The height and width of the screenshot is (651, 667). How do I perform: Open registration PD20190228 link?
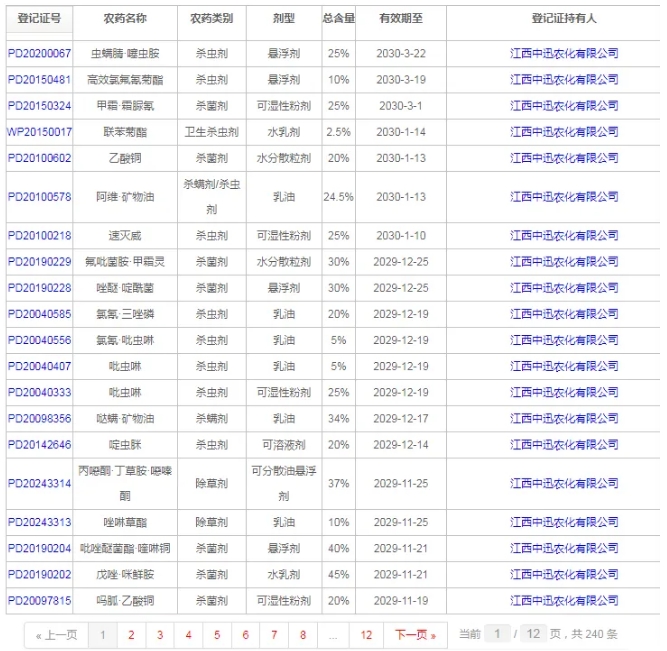click(40, 288)
